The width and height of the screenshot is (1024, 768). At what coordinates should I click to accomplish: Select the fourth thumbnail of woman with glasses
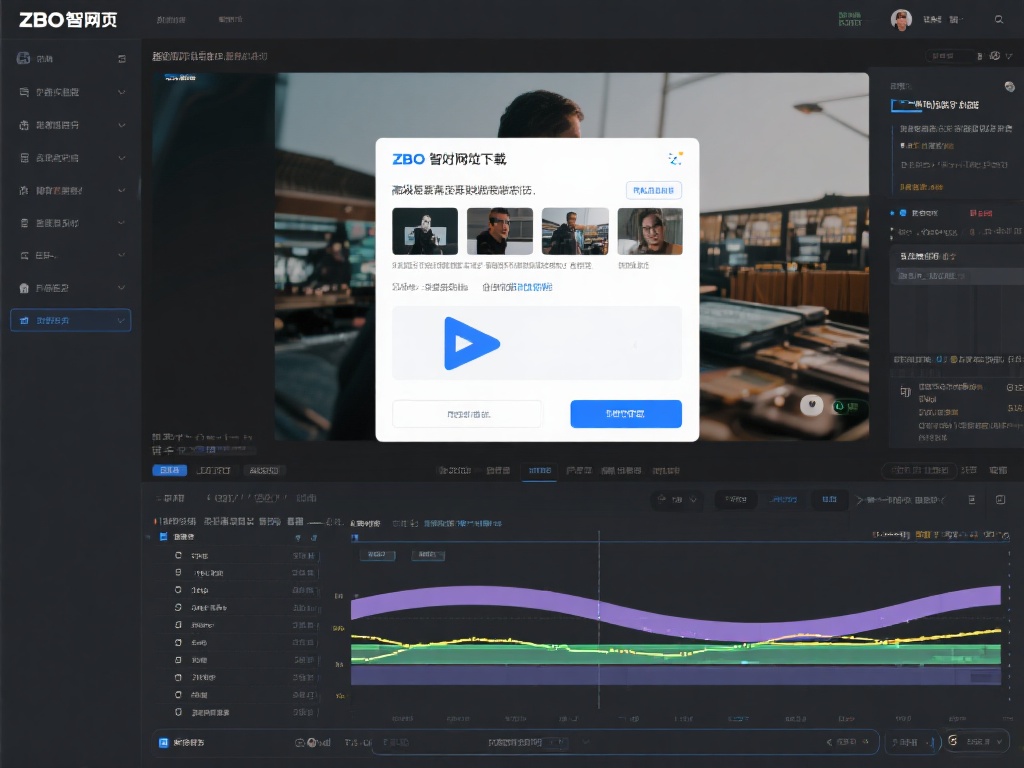(650, 231)
